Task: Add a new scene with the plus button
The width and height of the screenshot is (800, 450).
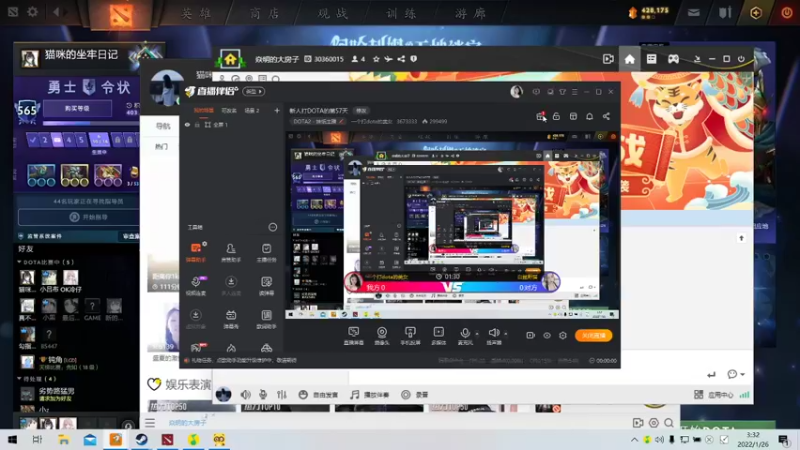Action: 277,111
